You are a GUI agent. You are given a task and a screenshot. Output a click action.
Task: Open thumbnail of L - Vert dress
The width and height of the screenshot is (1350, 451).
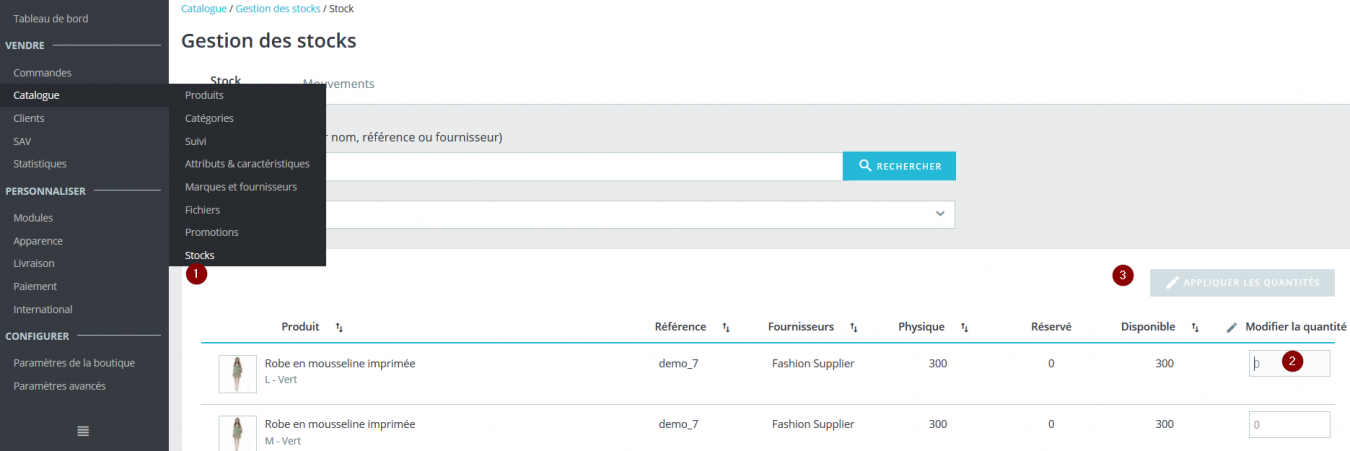(x=238, y=374)
